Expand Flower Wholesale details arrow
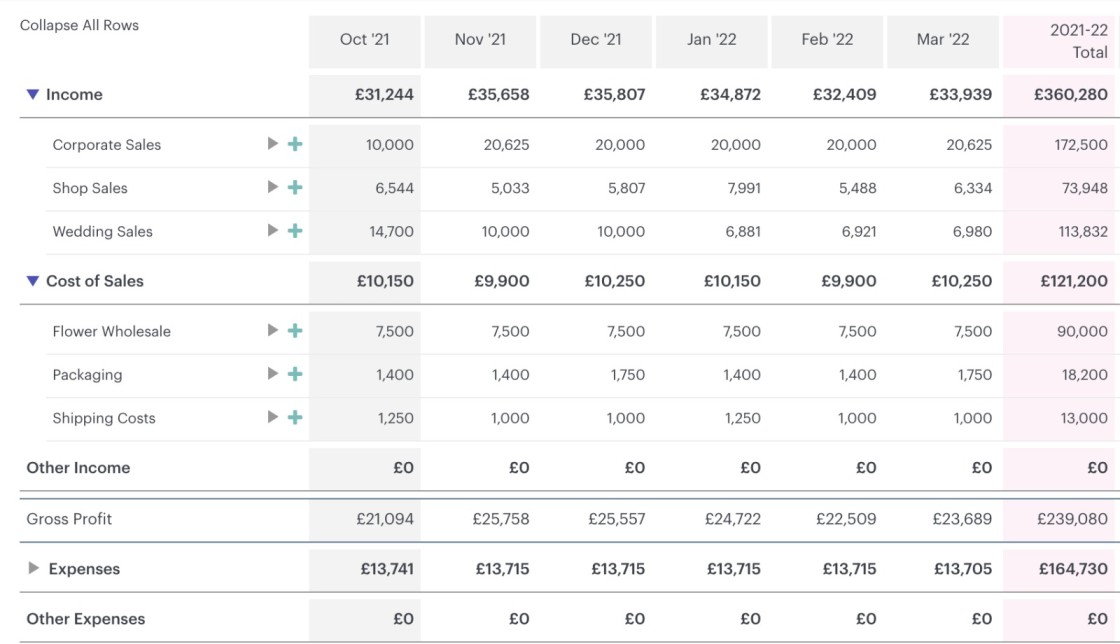 273,331
